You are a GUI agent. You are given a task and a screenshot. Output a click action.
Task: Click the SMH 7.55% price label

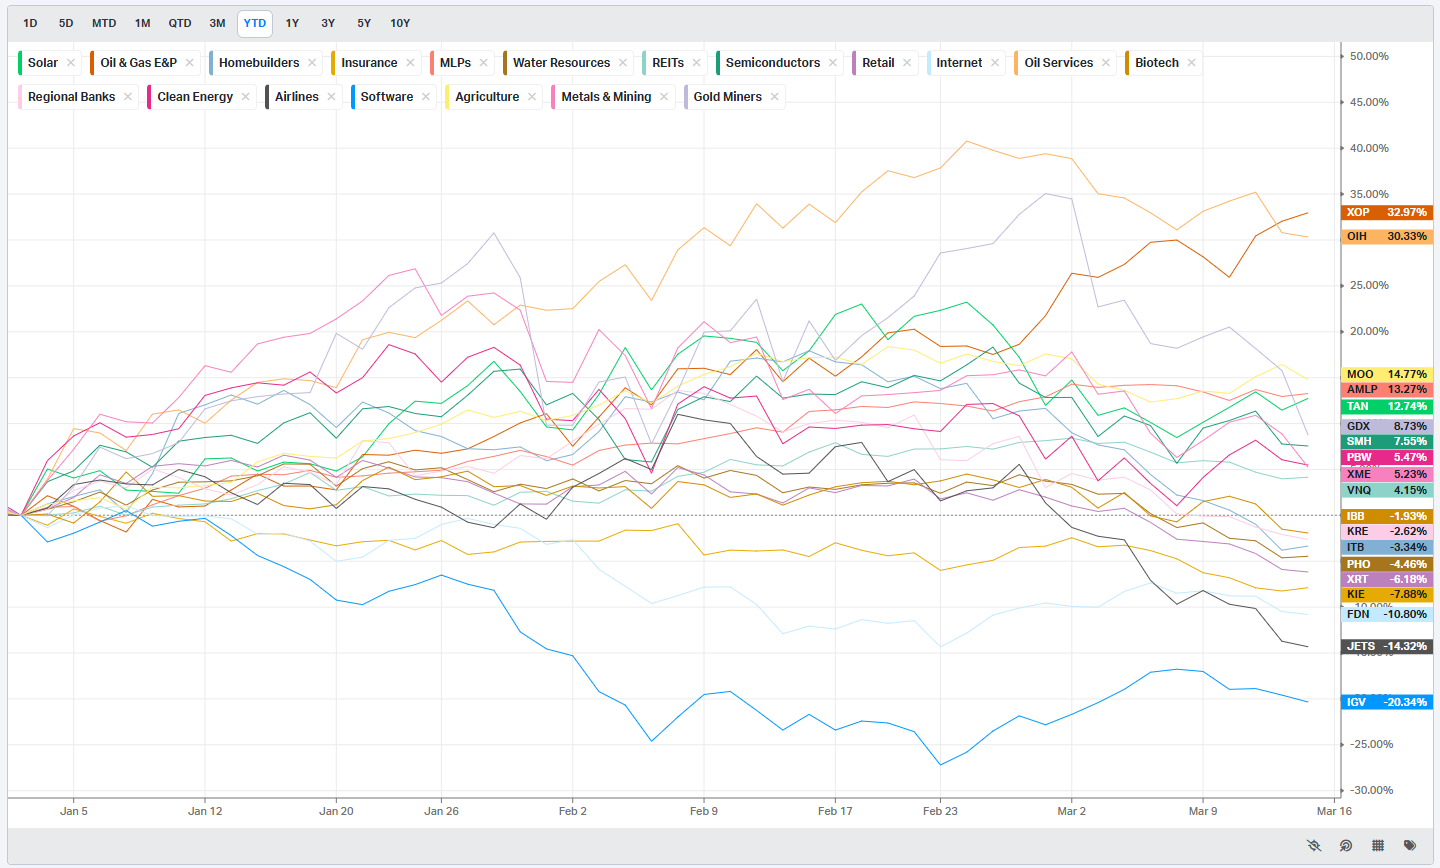pos(1387,441)
